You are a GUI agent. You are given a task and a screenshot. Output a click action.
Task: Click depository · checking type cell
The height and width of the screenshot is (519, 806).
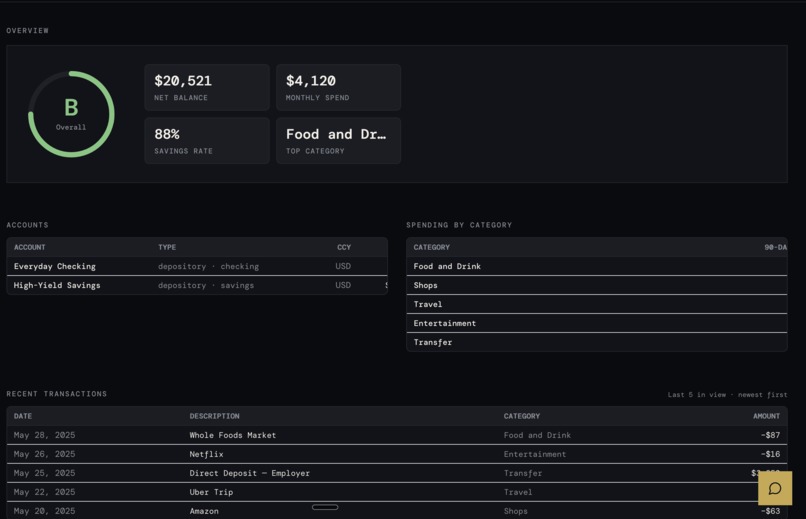click(x=208, y=266)
